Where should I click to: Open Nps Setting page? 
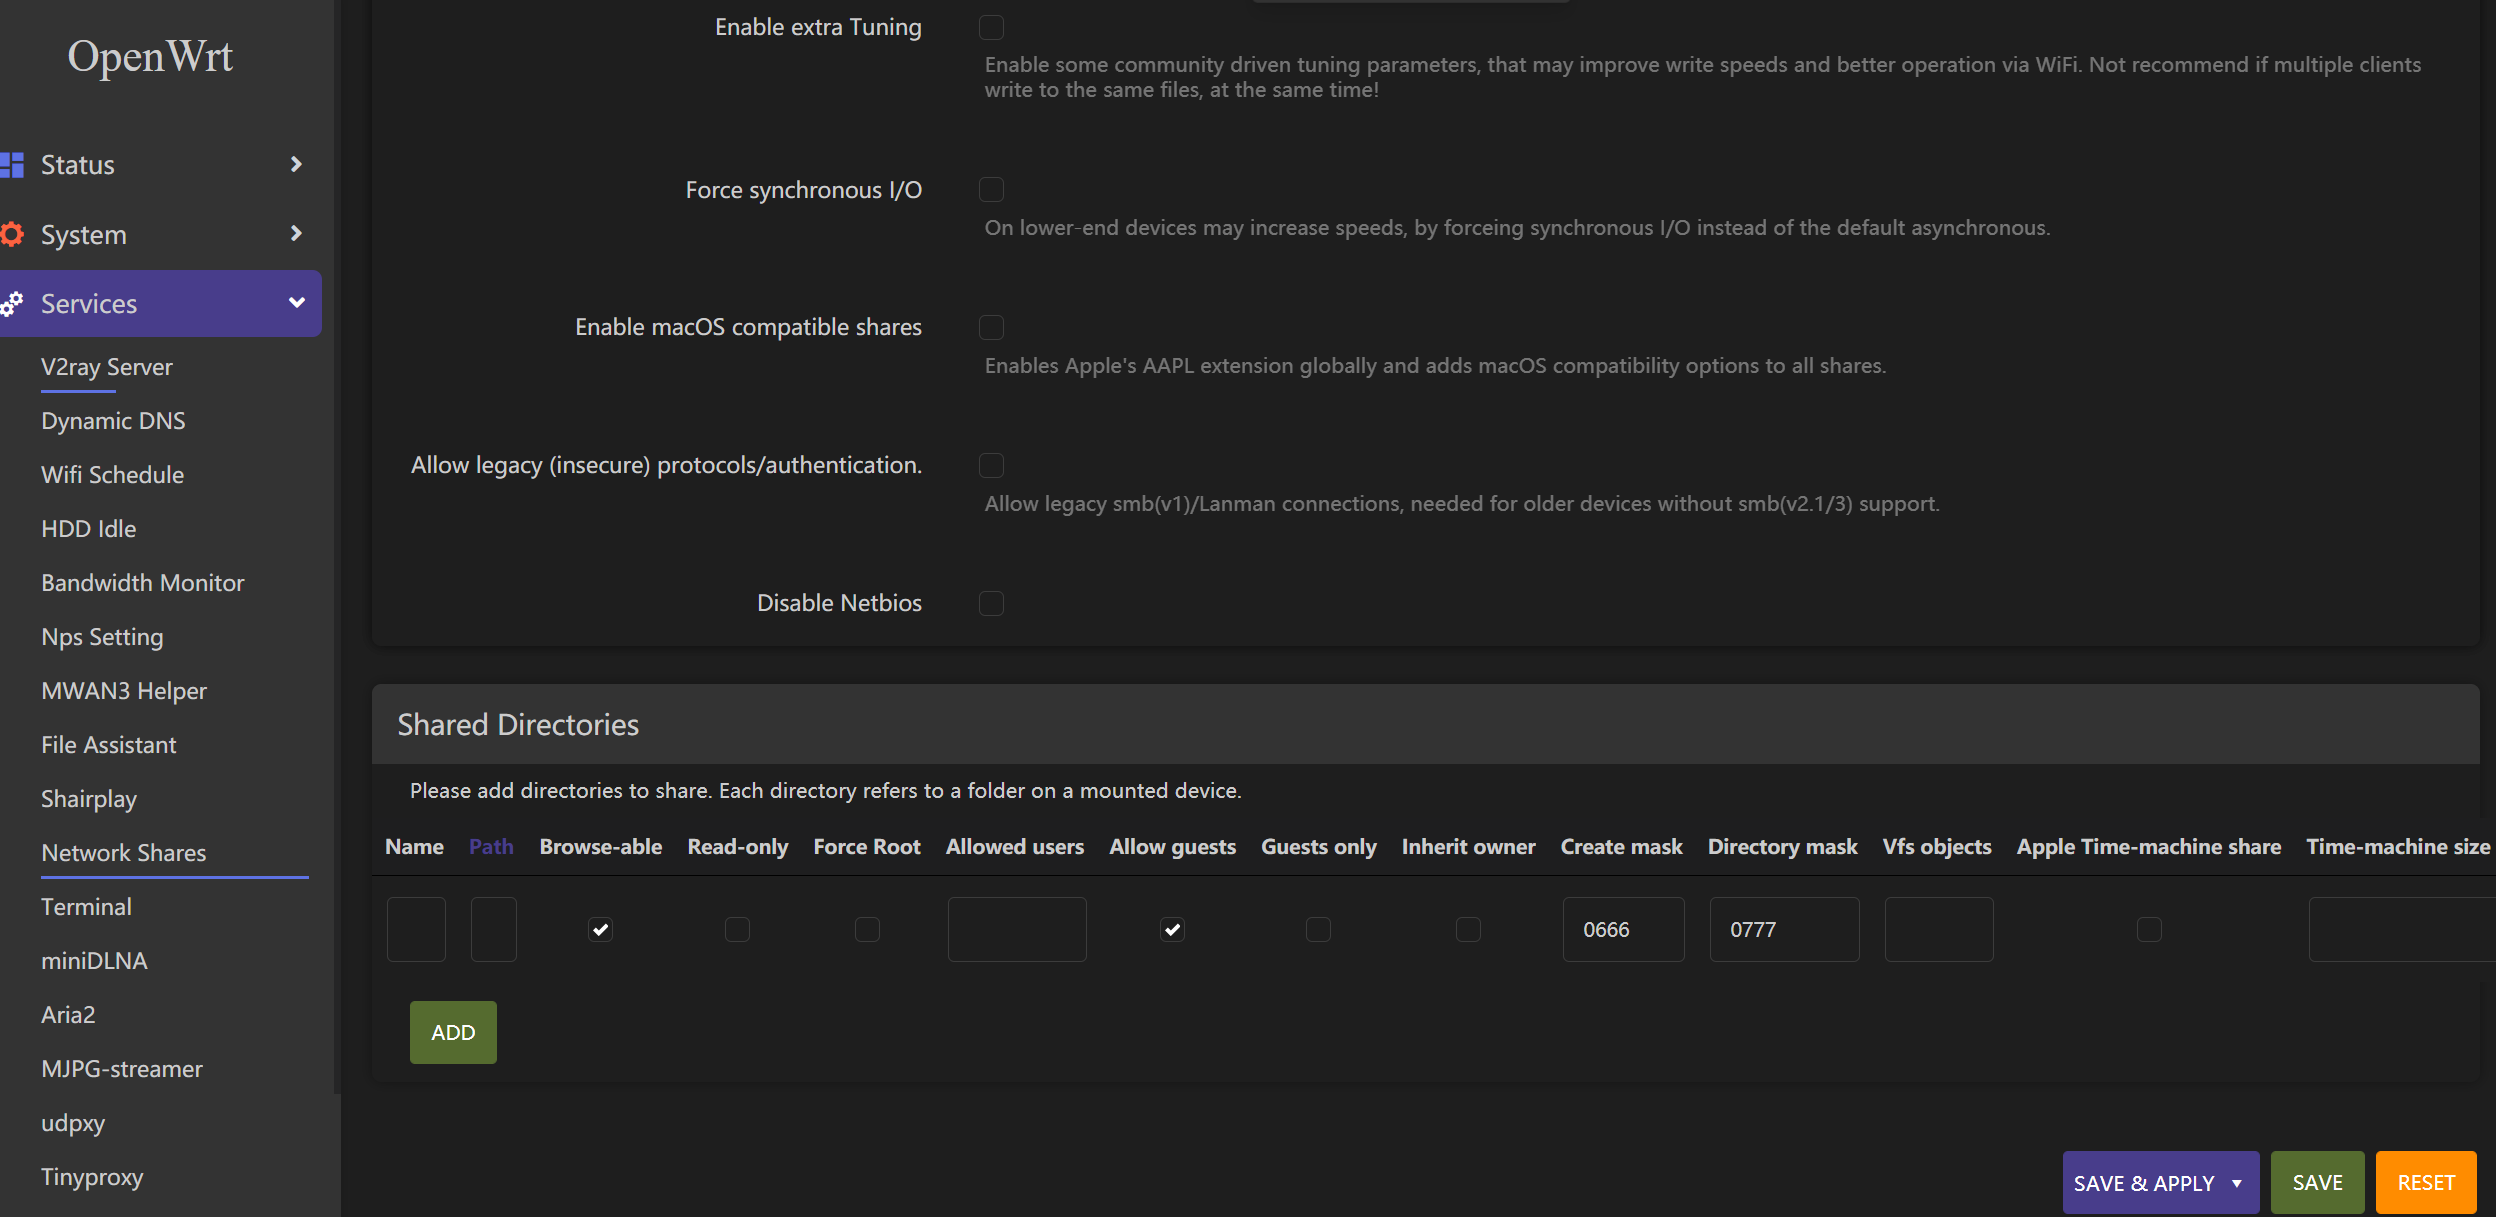click(102, 637)
